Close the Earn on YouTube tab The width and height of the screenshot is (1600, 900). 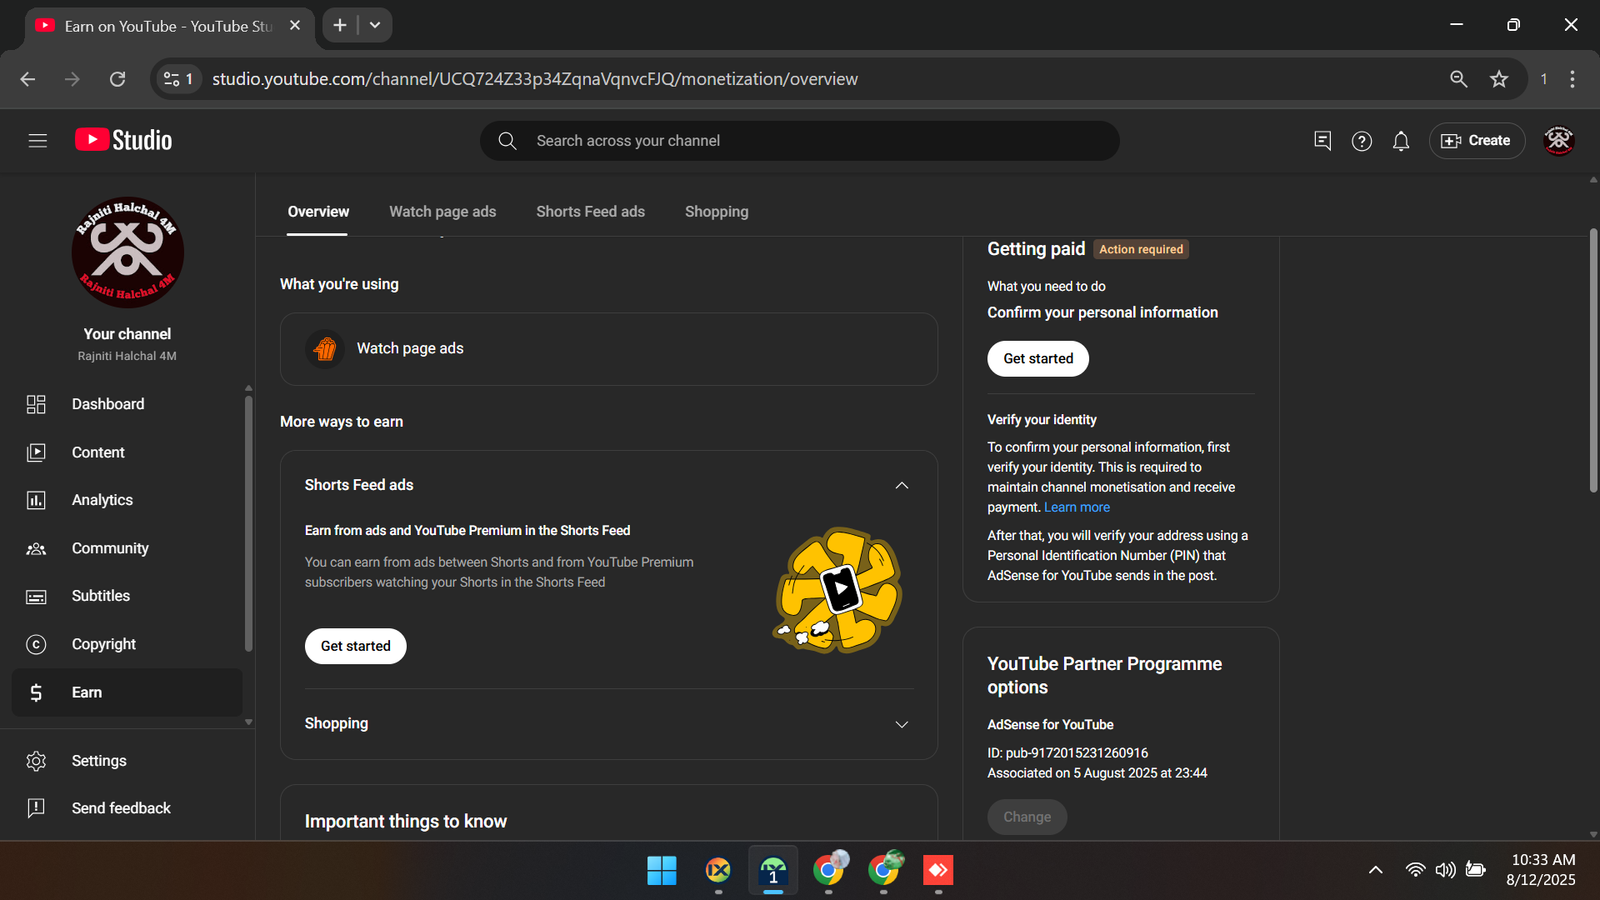(295, 25)
